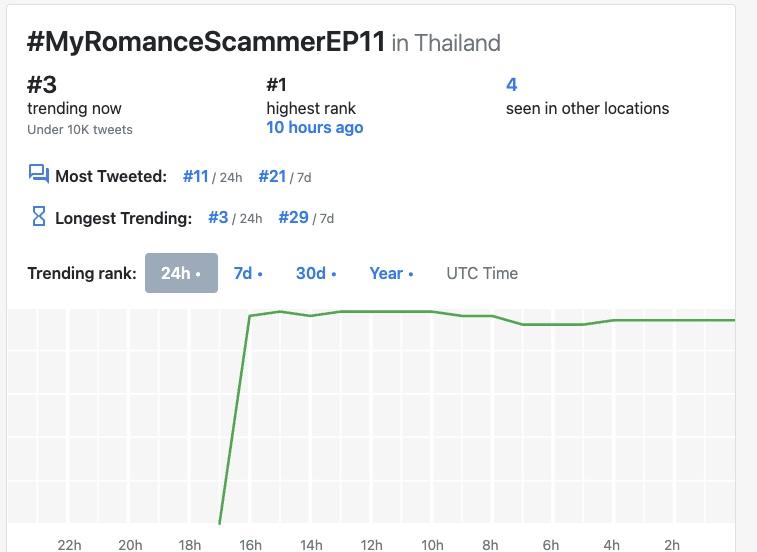The height and width of the screenshot is (552, 757).
Task: Open Most Tweeted #11 24h rank link
Action: tap(196, 176)
